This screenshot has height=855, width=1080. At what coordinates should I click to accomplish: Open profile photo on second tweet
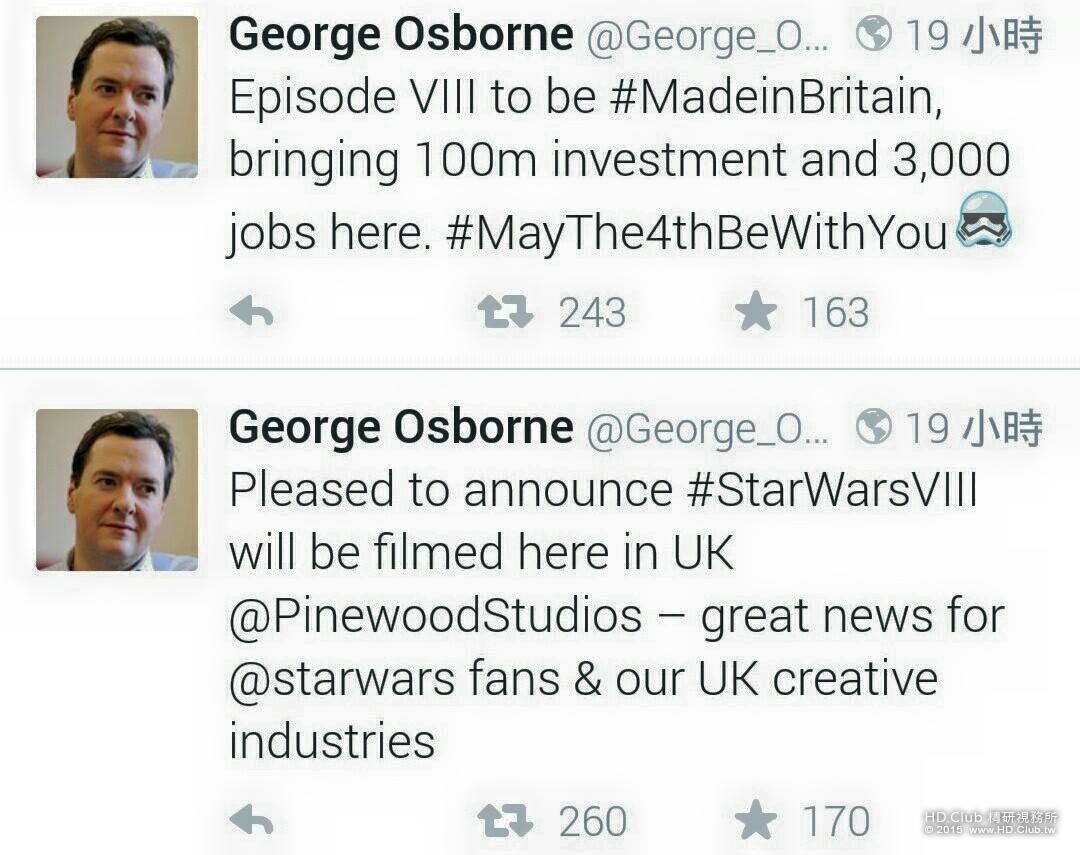click(117, 489)
